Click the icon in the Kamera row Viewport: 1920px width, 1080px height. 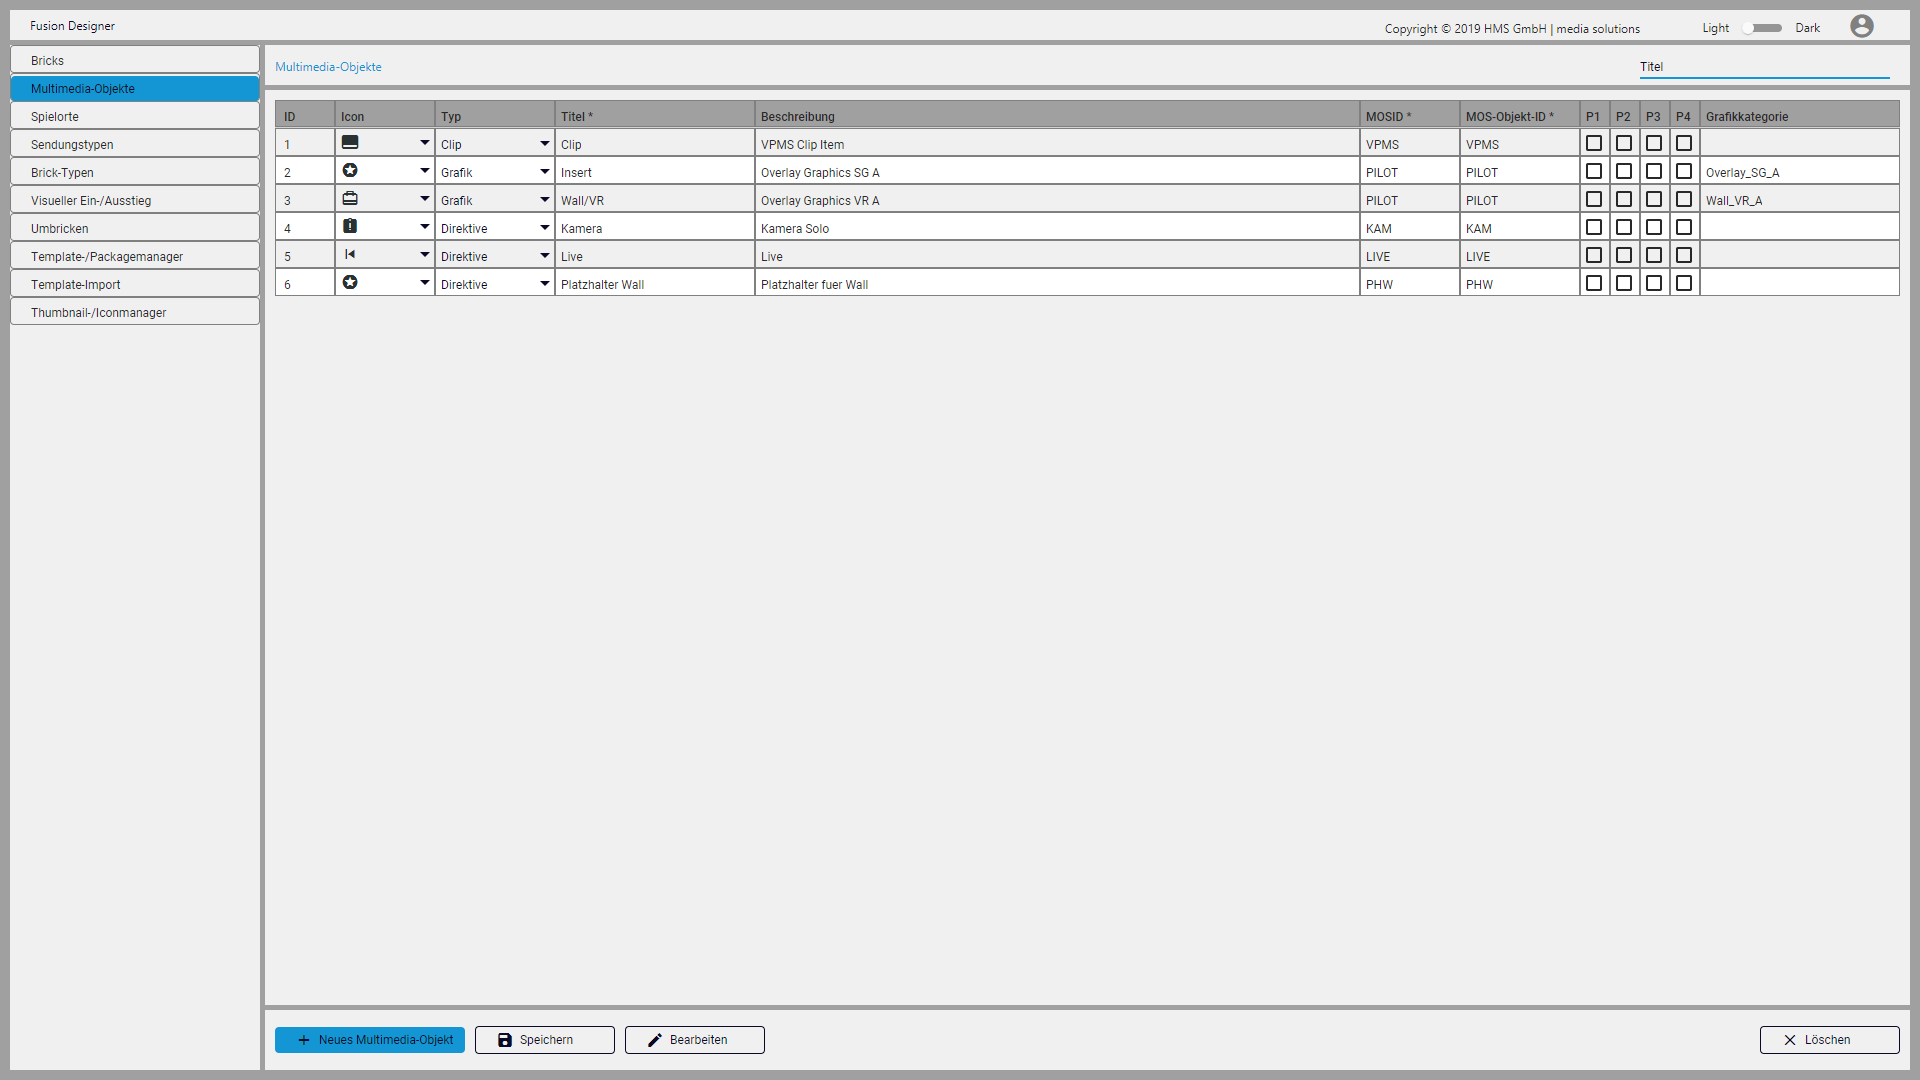click(x=350, y=227)
